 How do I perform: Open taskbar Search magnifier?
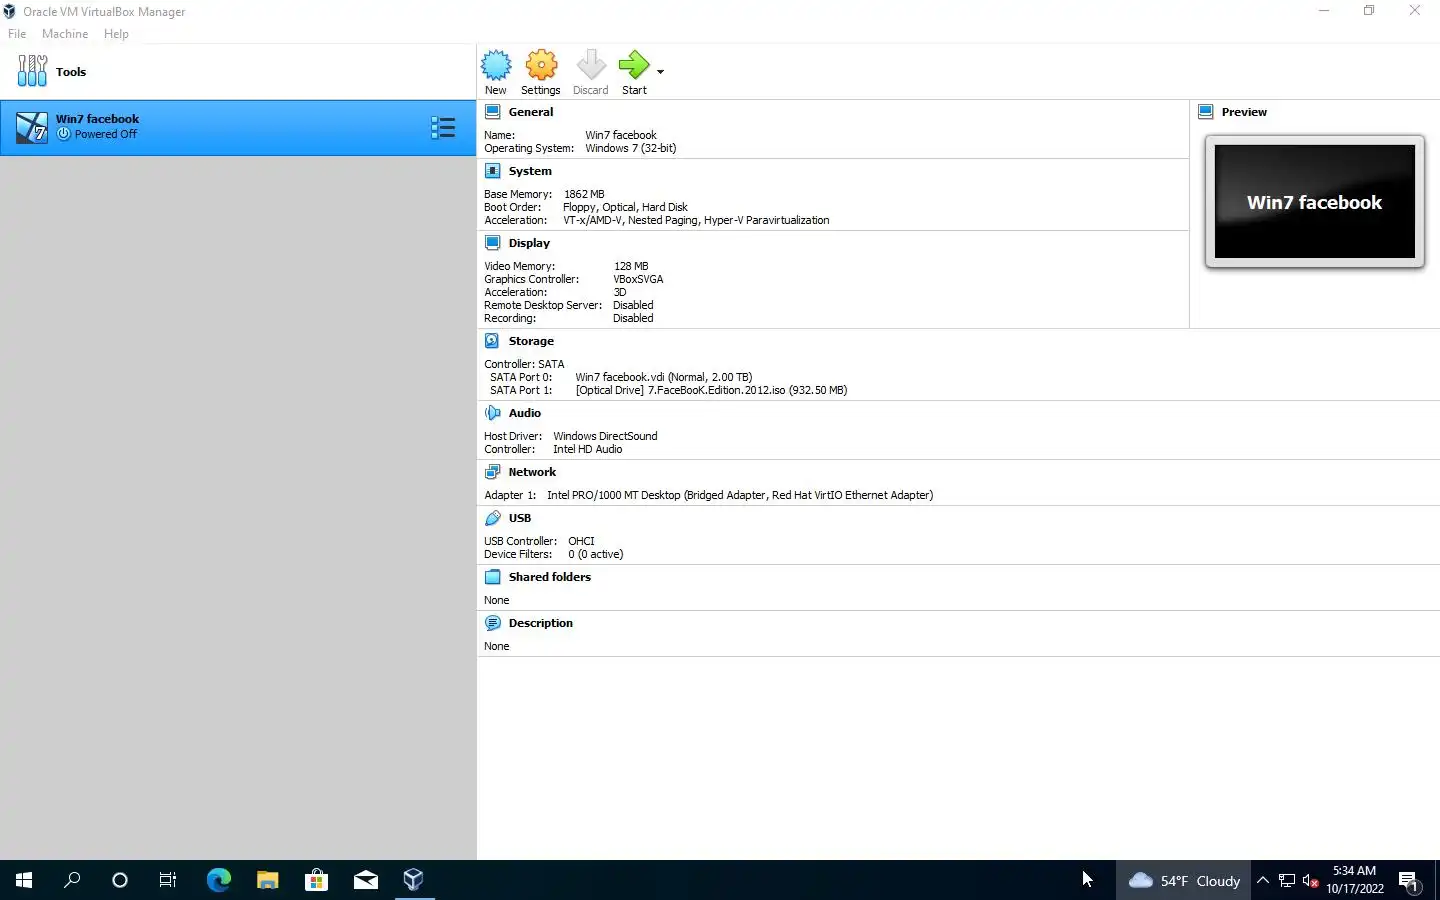pyautogui.click(x=72, y=880)
